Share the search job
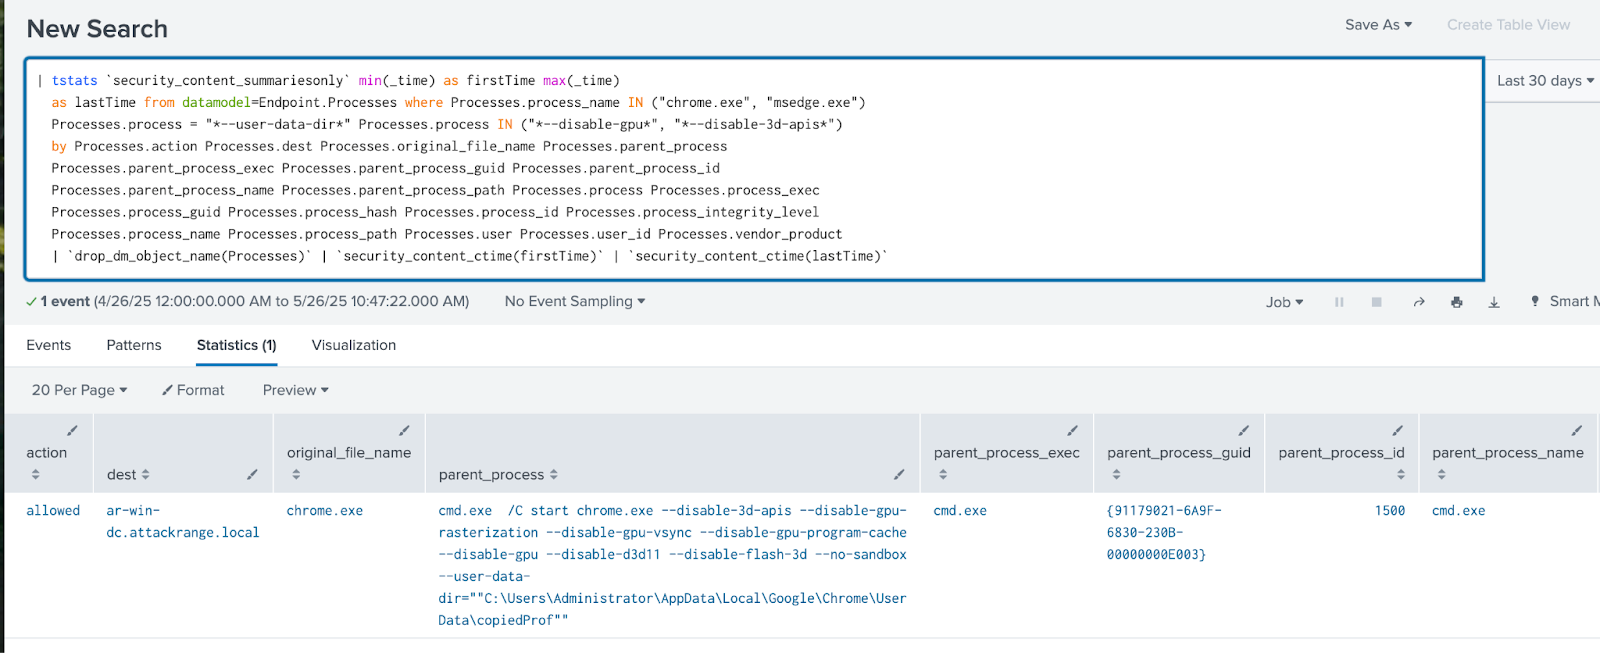This screenshot has height=653, width=1600. [1418, 302]
